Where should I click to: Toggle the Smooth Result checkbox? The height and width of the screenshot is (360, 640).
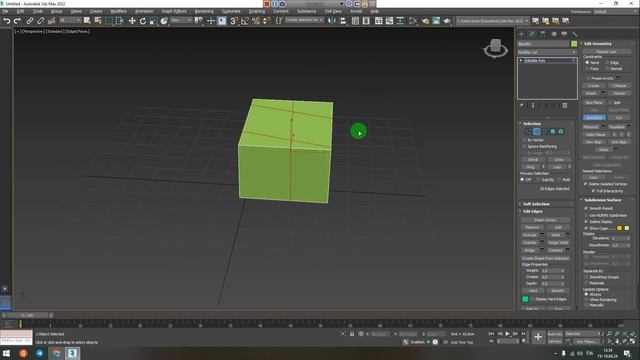click(x=586, y=208)
